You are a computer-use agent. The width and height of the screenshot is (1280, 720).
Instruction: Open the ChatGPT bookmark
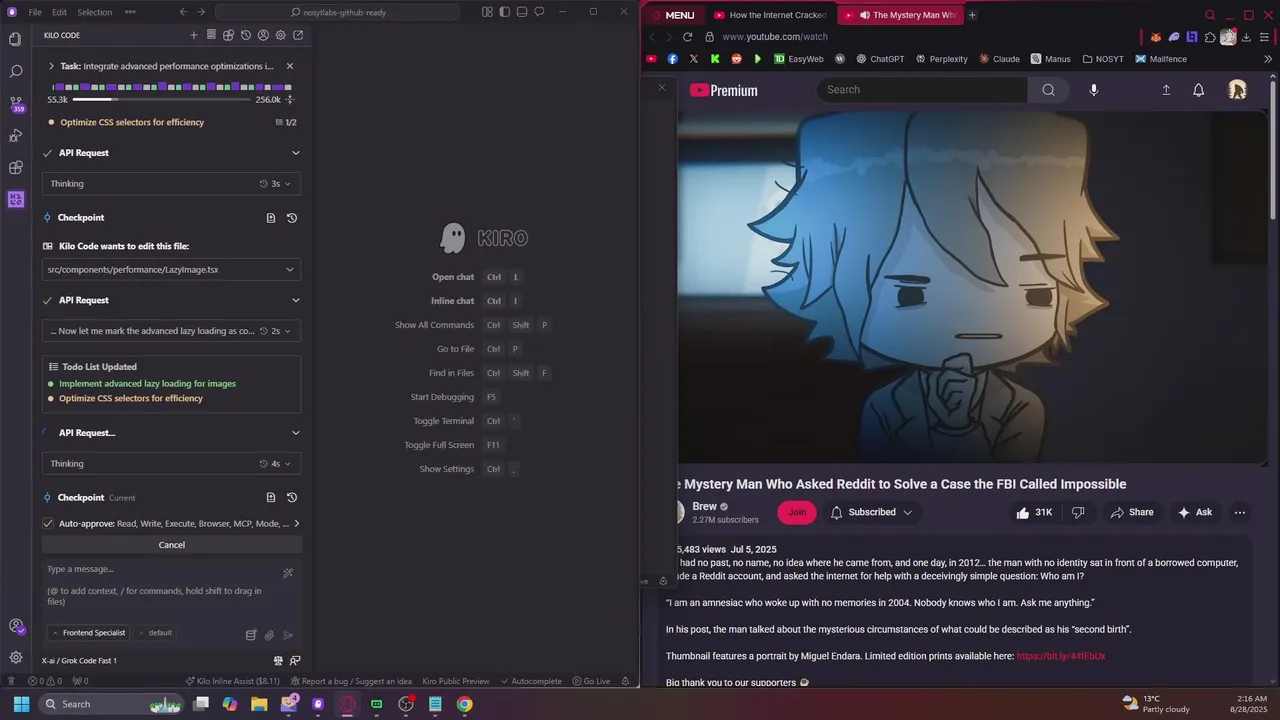(879, 59)
